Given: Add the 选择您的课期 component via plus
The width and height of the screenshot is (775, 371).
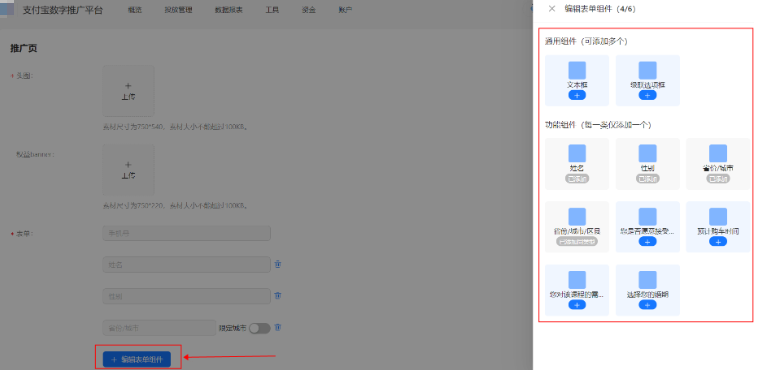Looking at the screenshot, I should click(x=647, y=305).
